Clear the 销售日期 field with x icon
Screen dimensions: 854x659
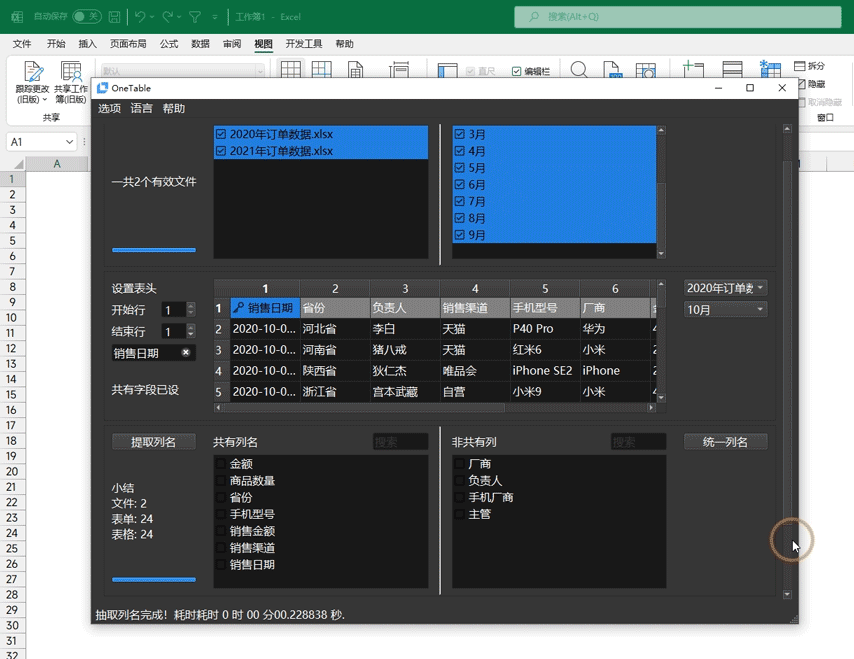click(186, 352)
